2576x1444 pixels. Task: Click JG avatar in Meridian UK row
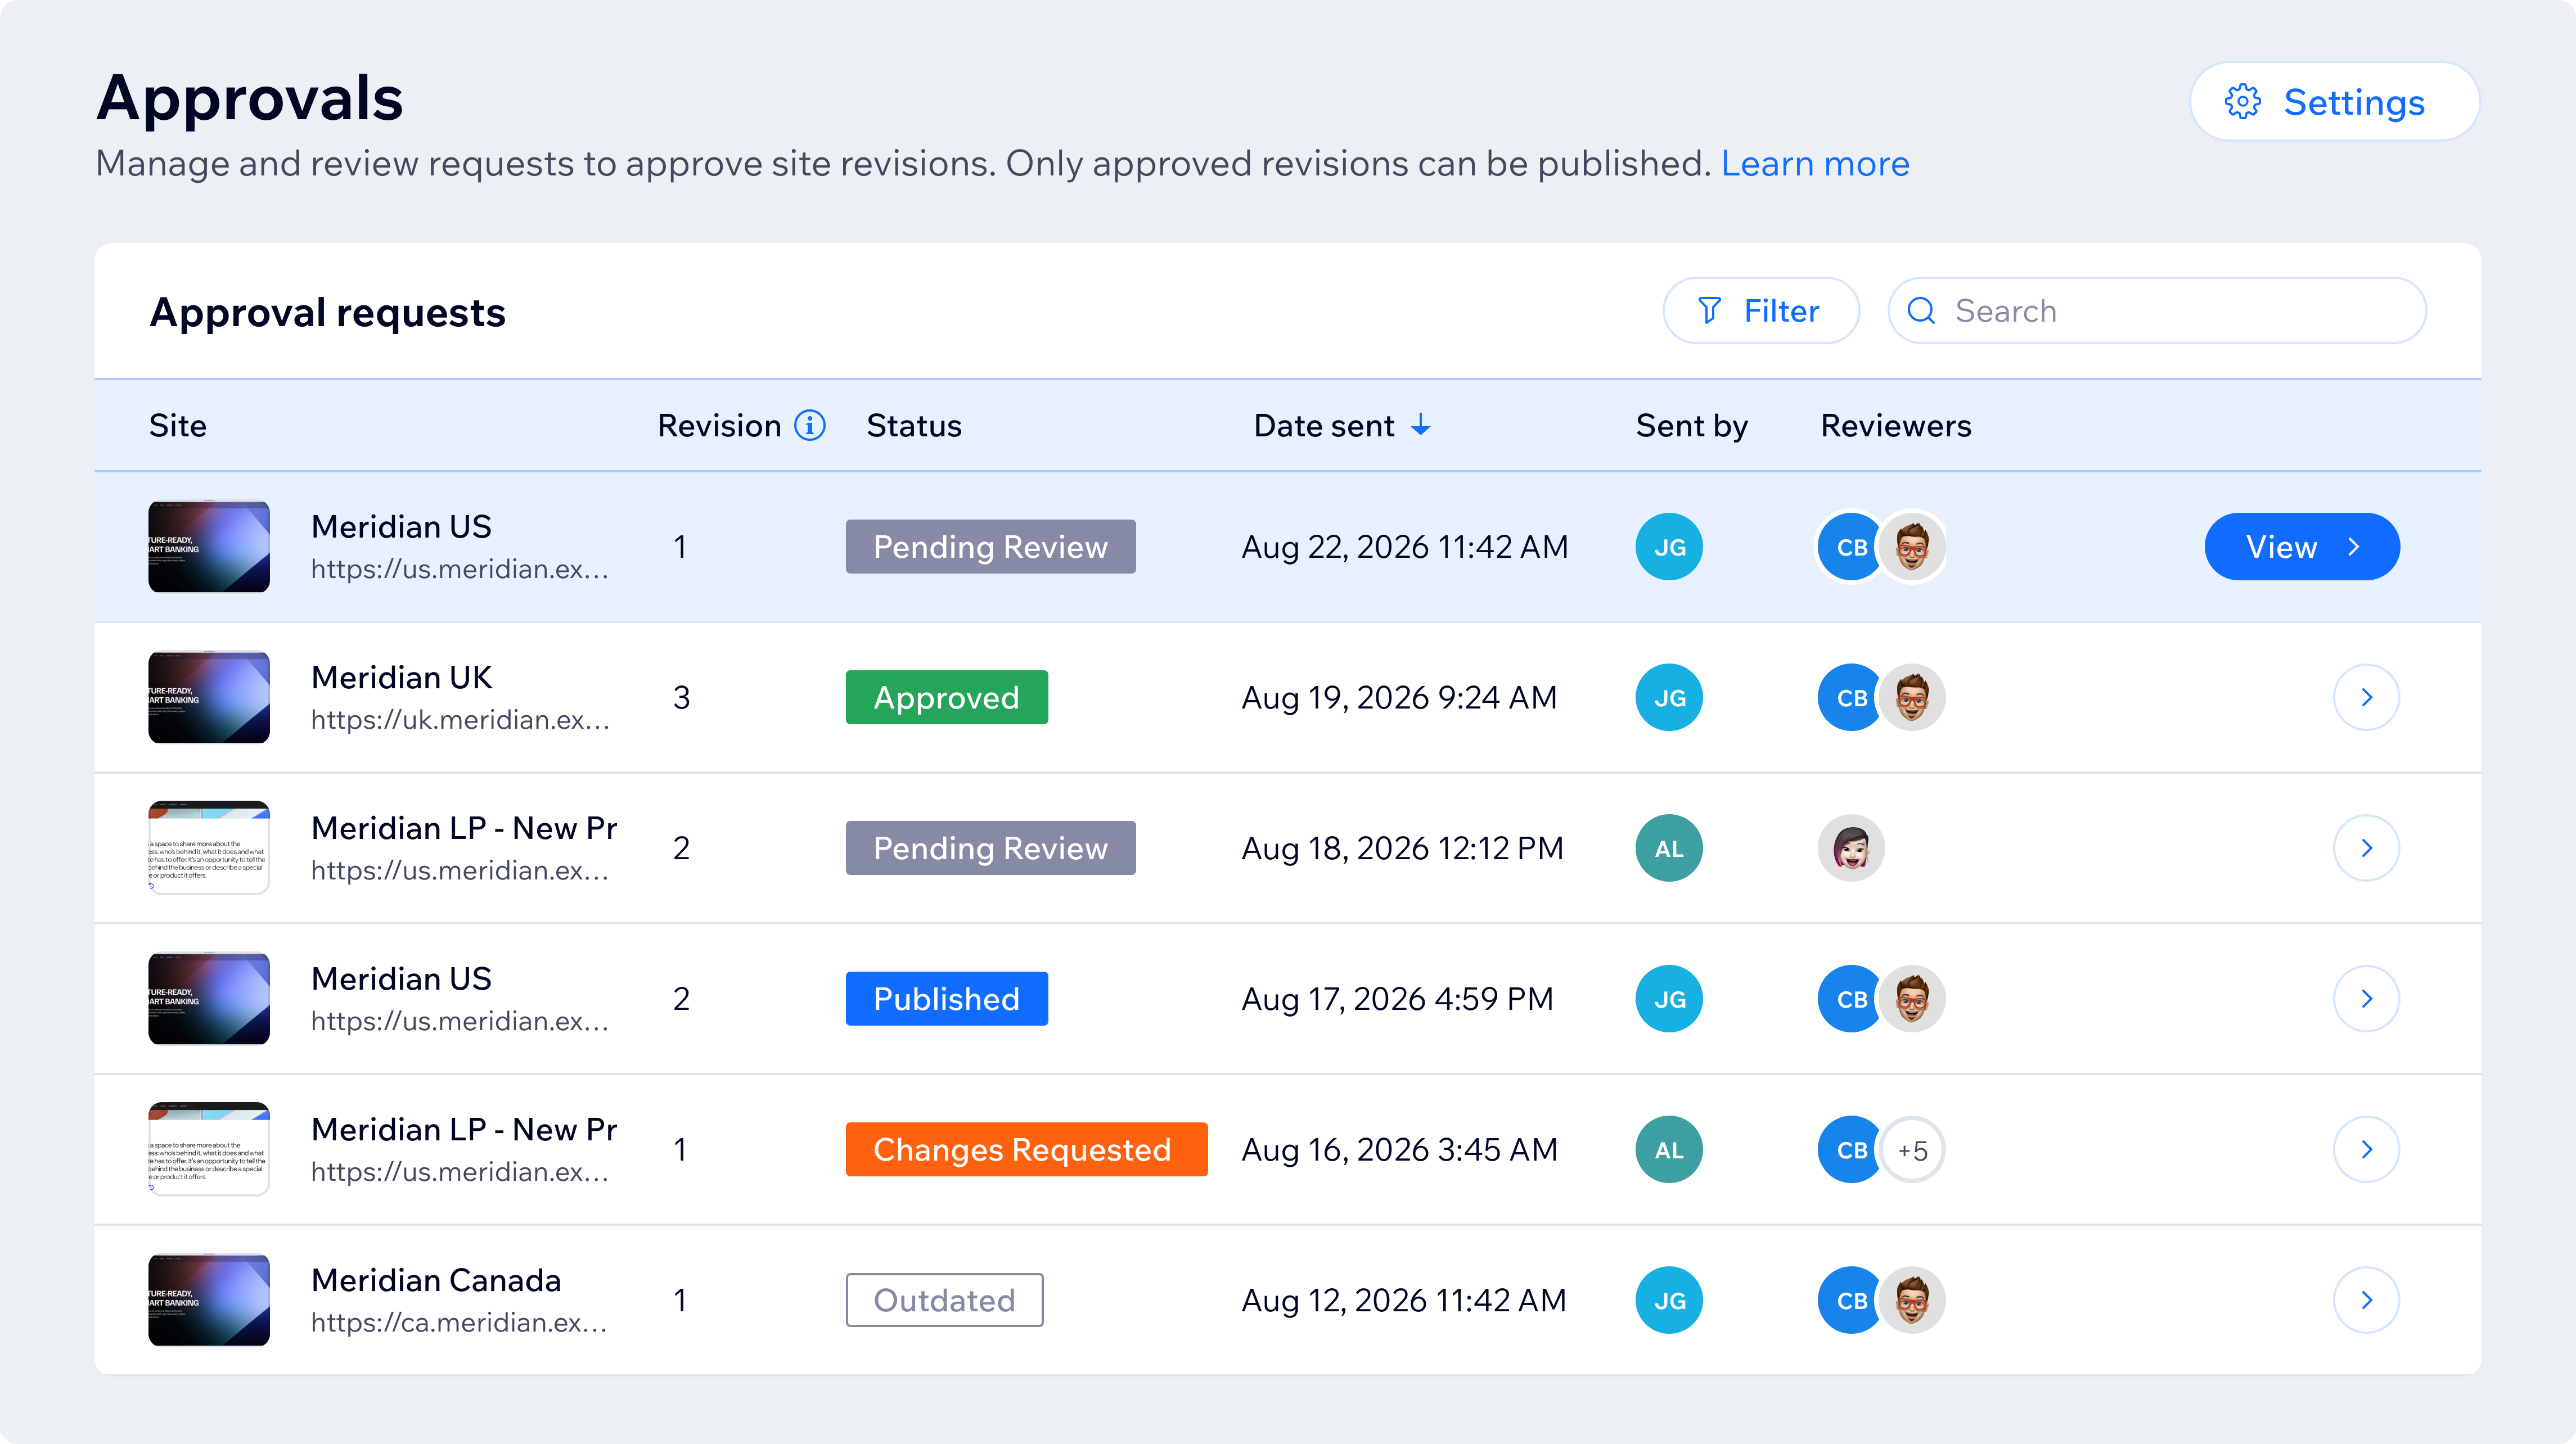pyautogui.click(x=1669, y=697)
